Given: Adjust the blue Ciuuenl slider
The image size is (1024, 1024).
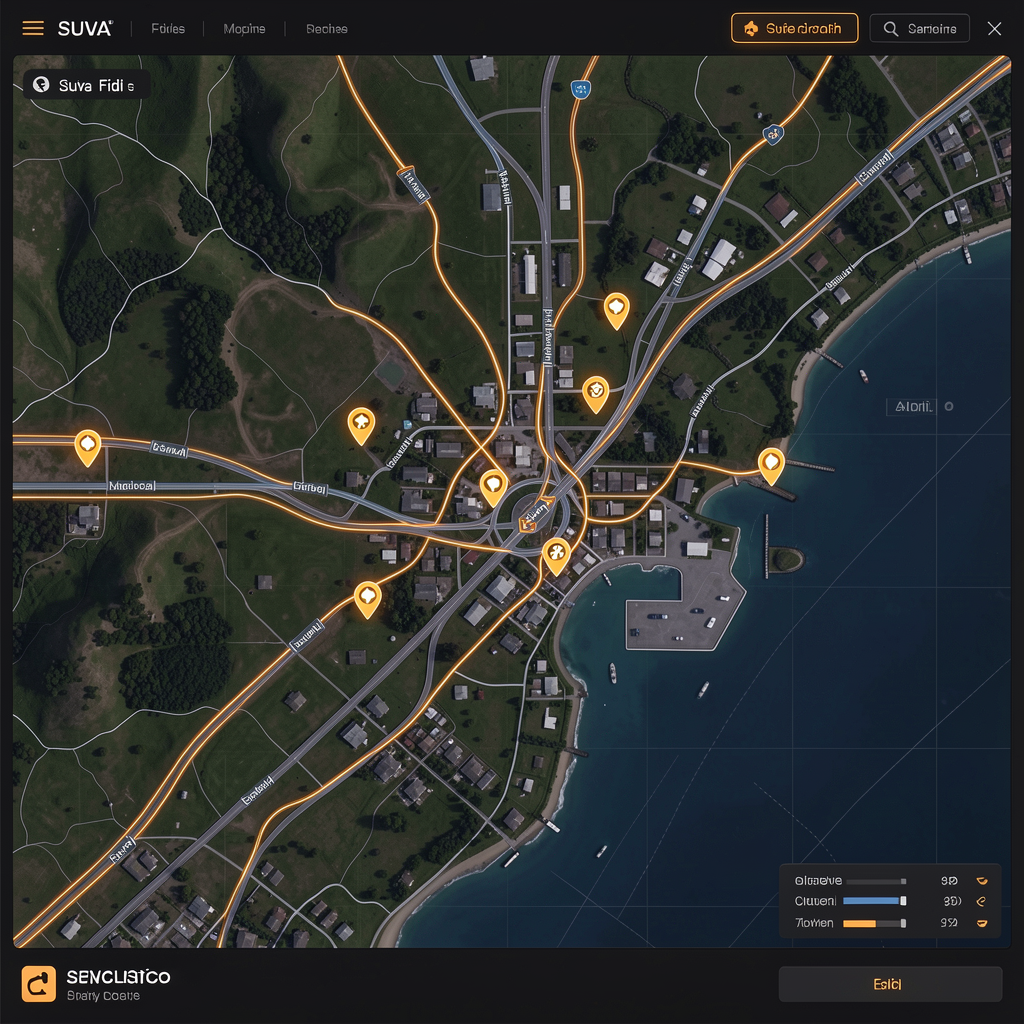Looking at the screenshot, I should (x=874, y=901).
